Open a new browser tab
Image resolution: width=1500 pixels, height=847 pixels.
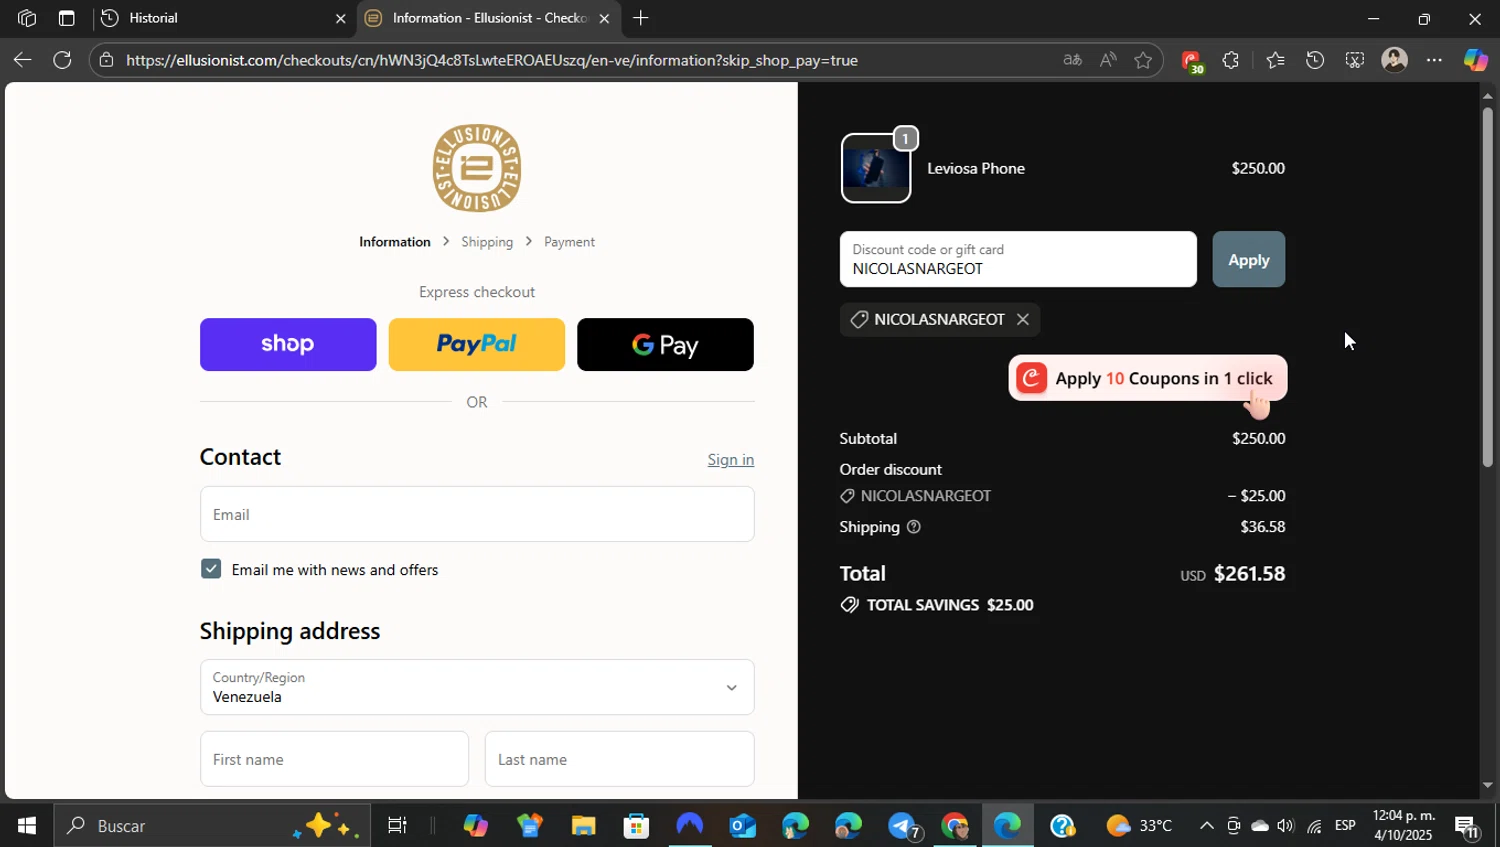[641, 18]
